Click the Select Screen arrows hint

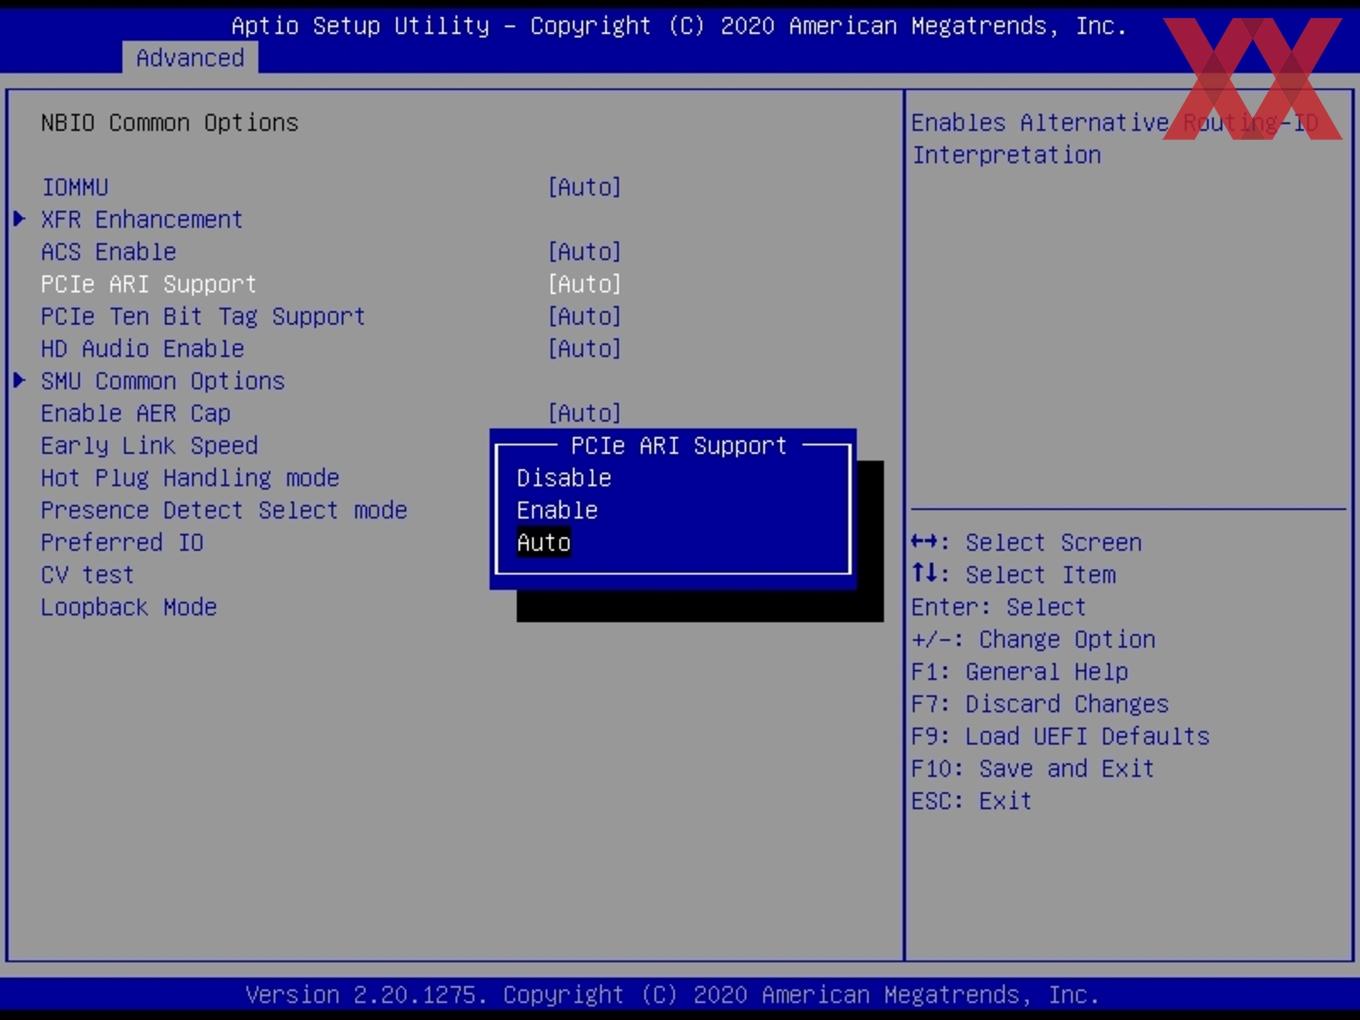(1026, 542)
